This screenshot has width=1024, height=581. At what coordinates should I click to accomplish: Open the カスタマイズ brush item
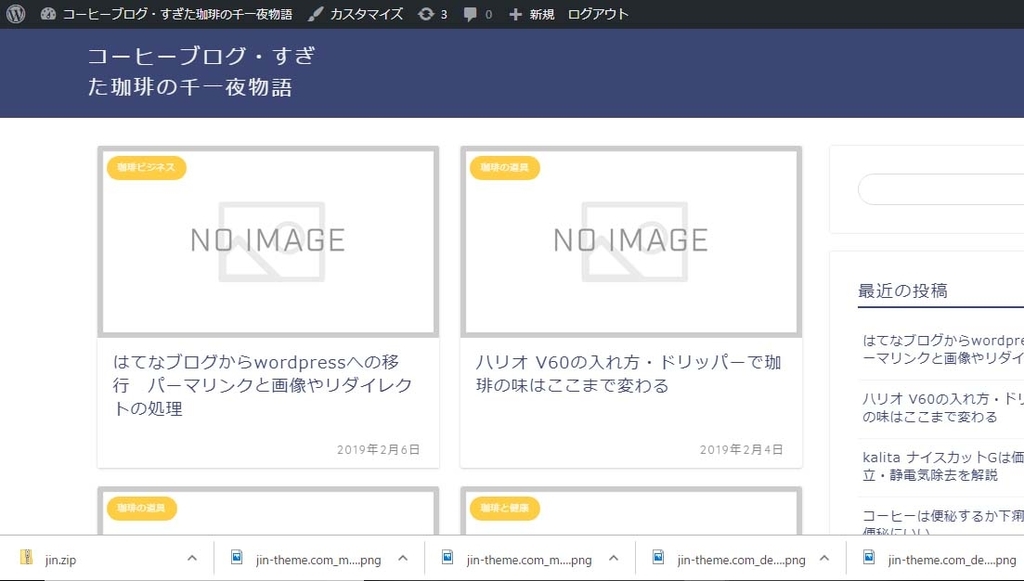[x=355, y=14]
